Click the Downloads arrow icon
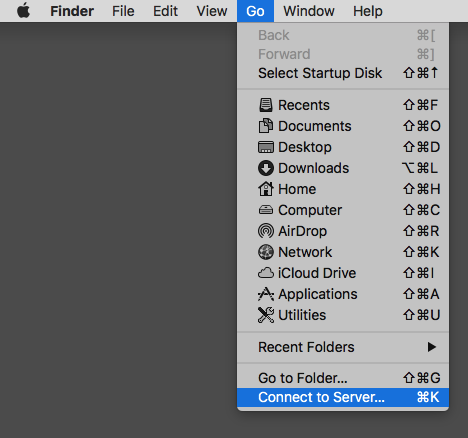The image size is (468, 438). click(266, 168)
